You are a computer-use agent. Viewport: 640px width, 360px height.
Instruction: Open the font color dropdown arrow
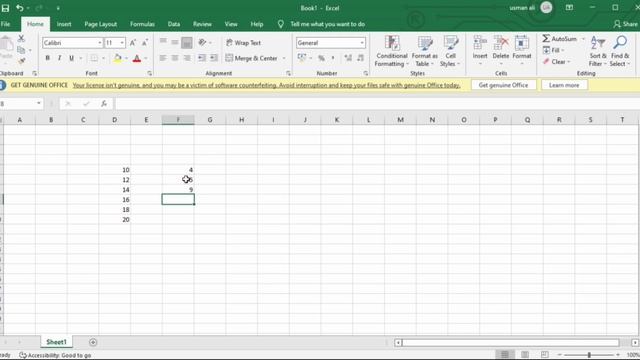145,58
